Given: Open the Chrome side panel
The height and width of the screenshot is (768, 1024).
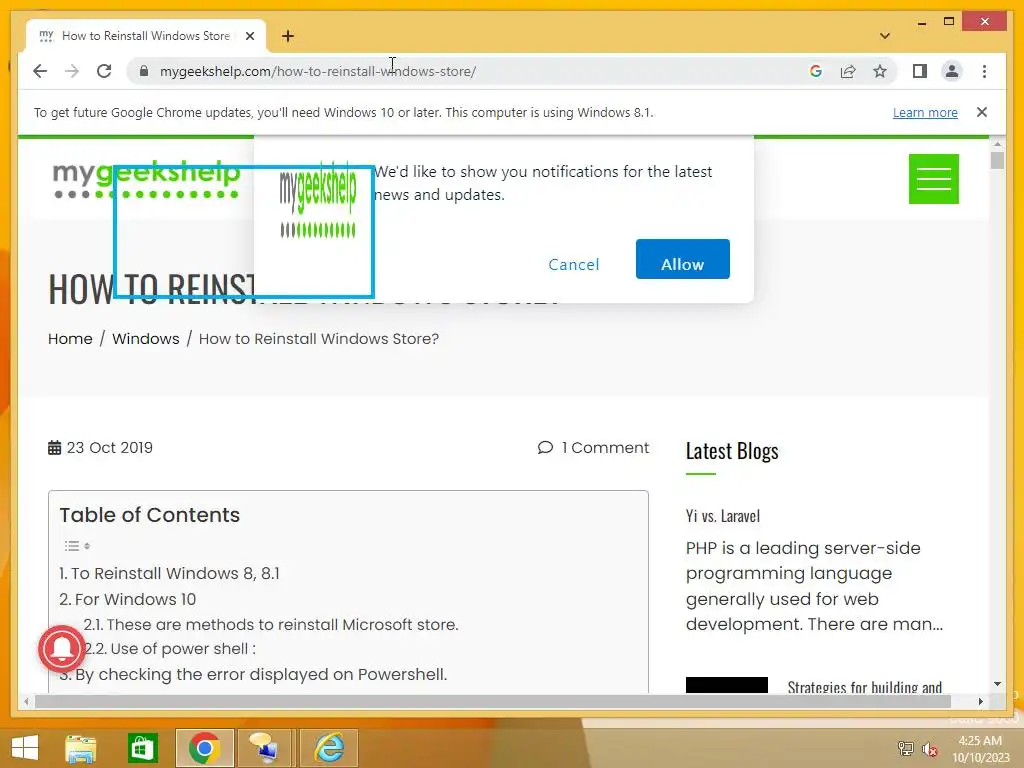Looking at the screenshot, I should (x=920, y=71).
